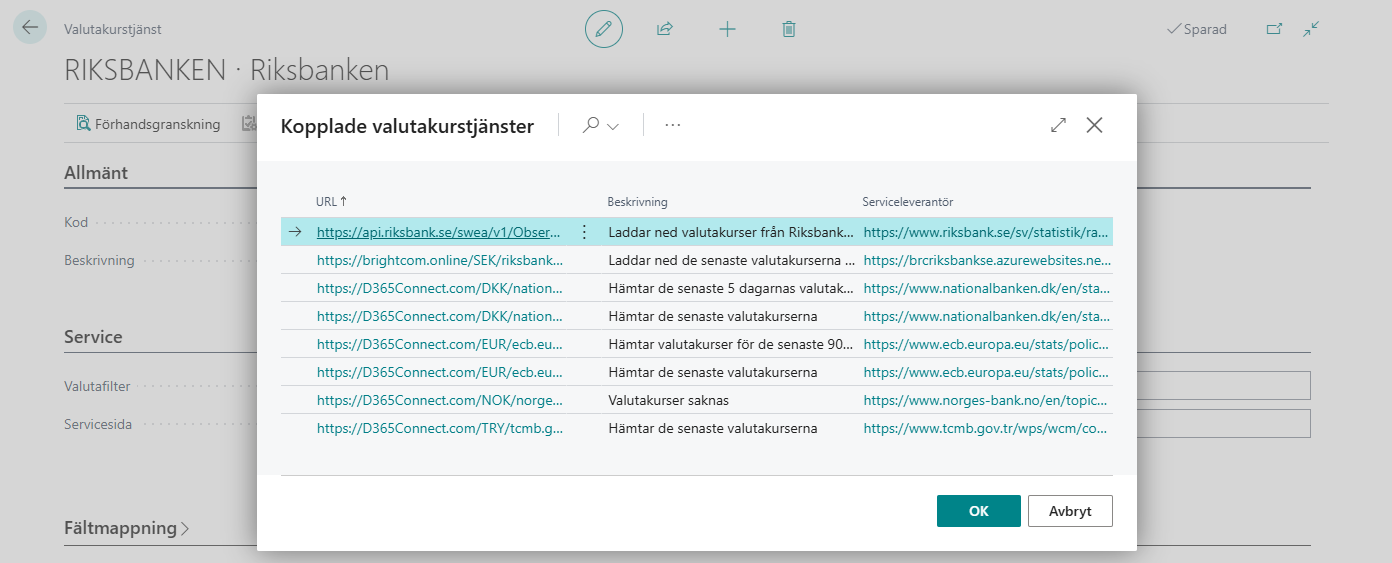The height and width of the screenshot is (563, 1392).
Task: Click the search magnifier in dialog
Action: point(591,125)
